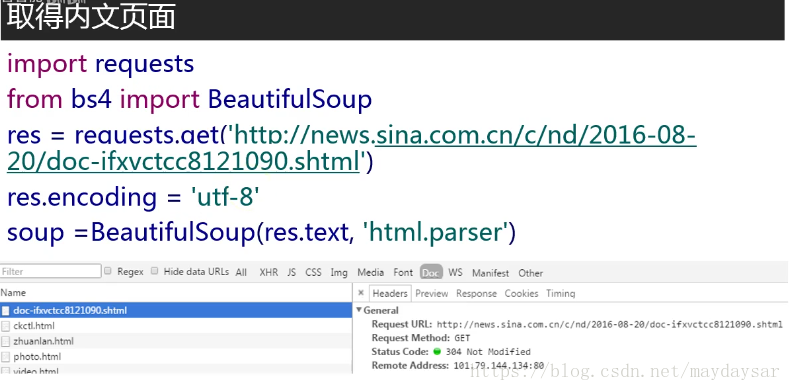This screenshot has width=791, height=391.
Task: Click file icon beside zhuanlan.html
Action: click(6, 342)
